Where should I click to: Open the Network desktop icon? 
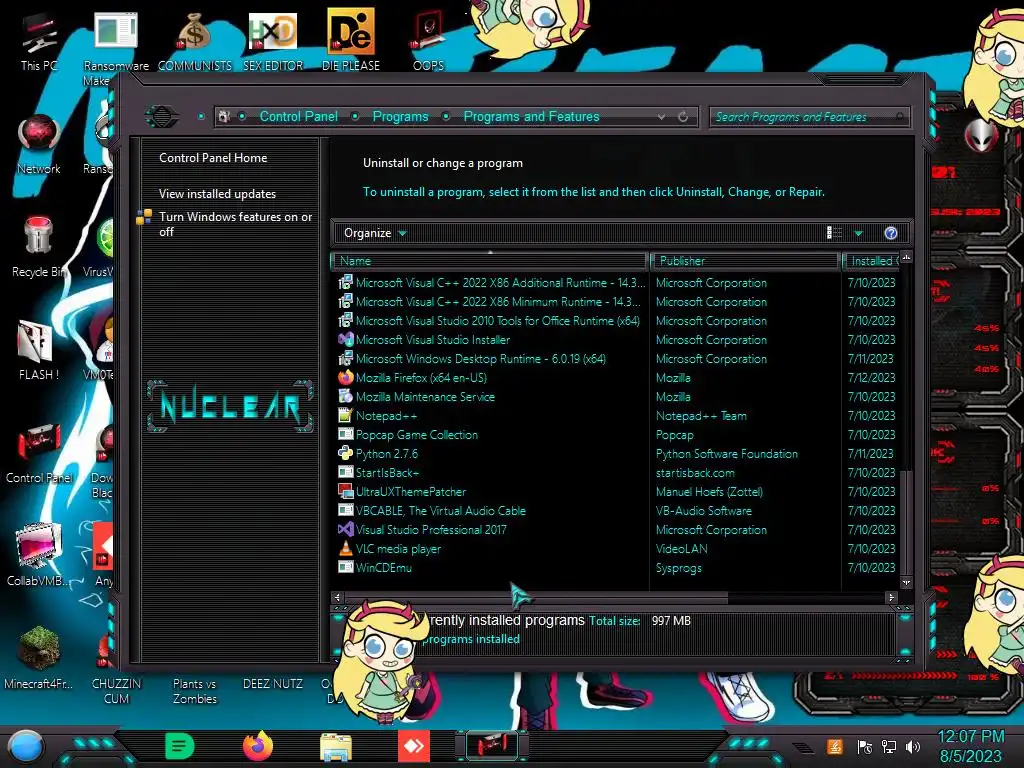(x=39, y=144)
